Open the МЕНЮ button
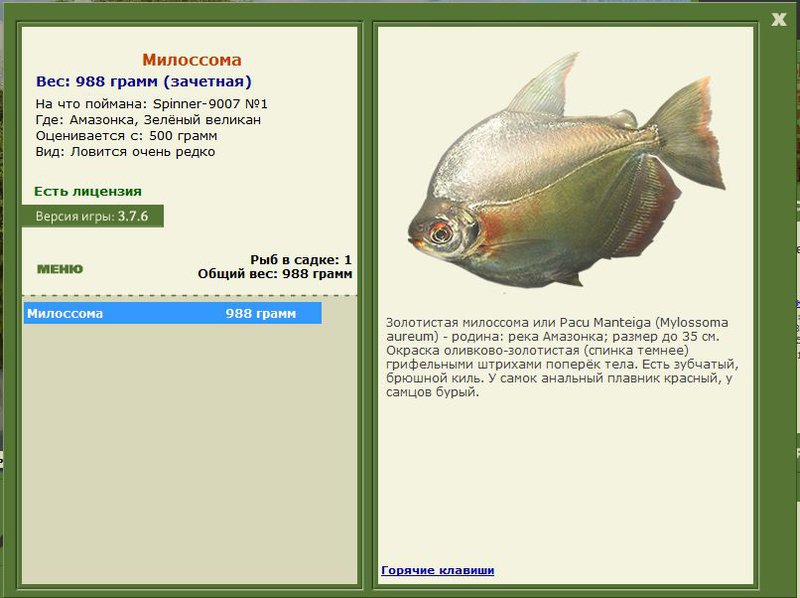 coord(60,269)
